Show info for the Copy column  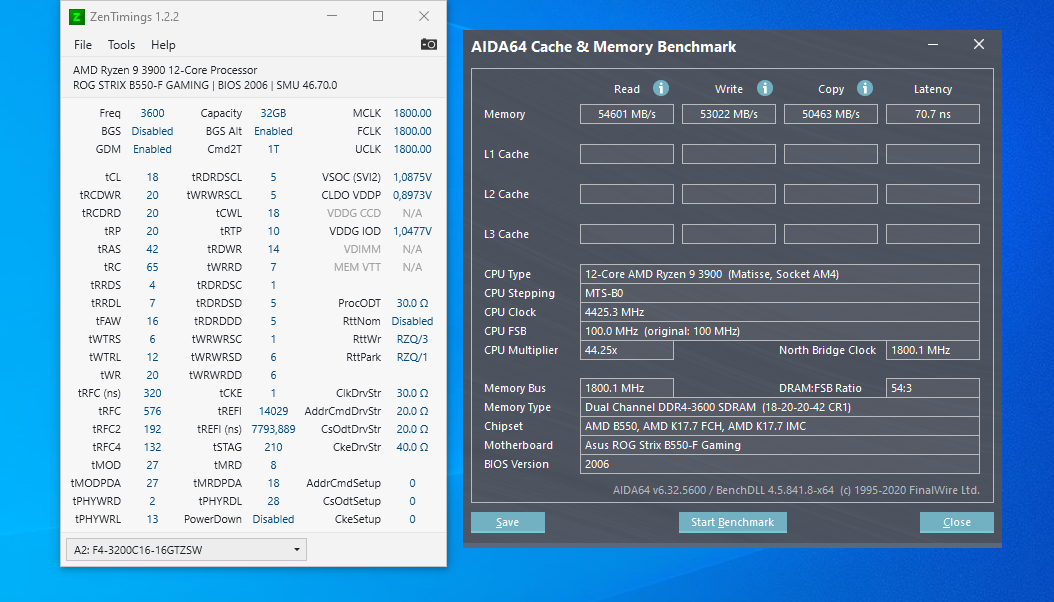pos(865,88)
